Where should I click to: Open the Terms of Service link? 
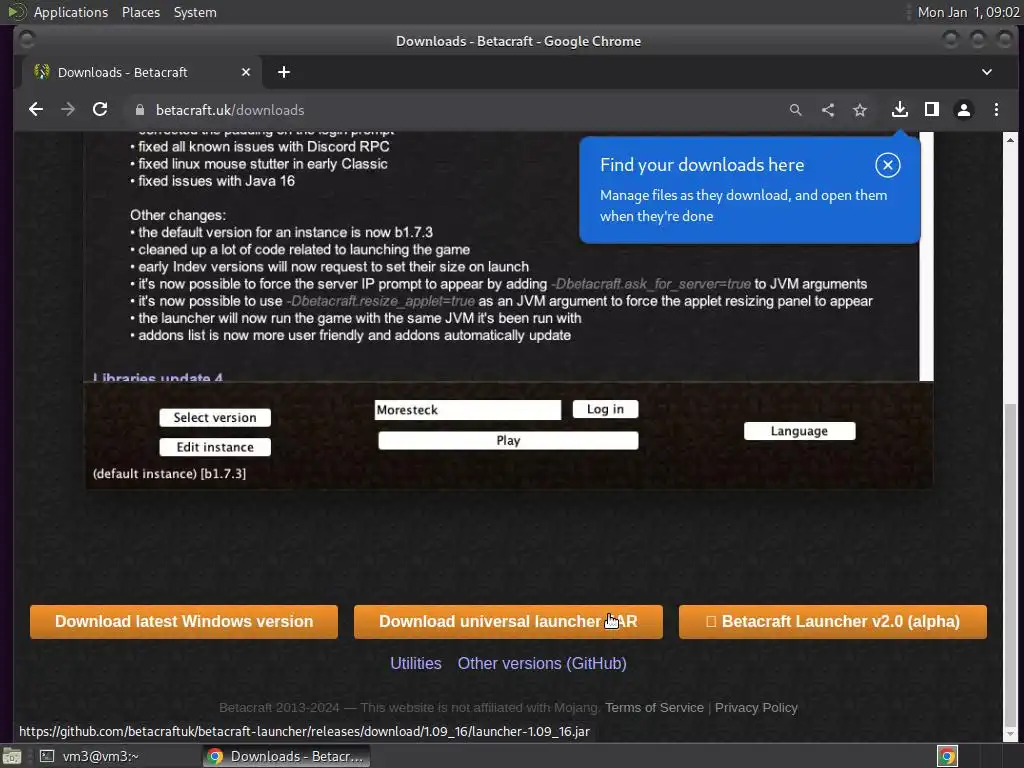[654, 708]
